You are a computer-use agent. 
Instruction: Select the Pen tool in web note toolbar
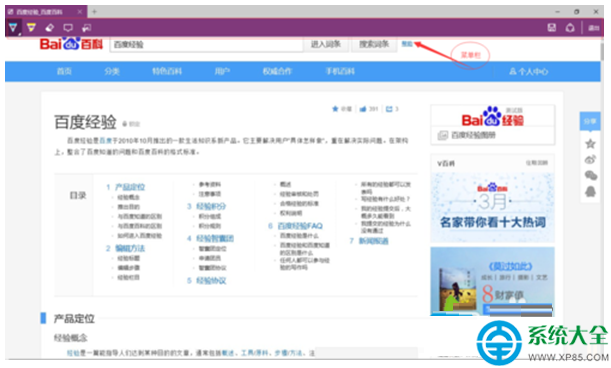point(13,28)
